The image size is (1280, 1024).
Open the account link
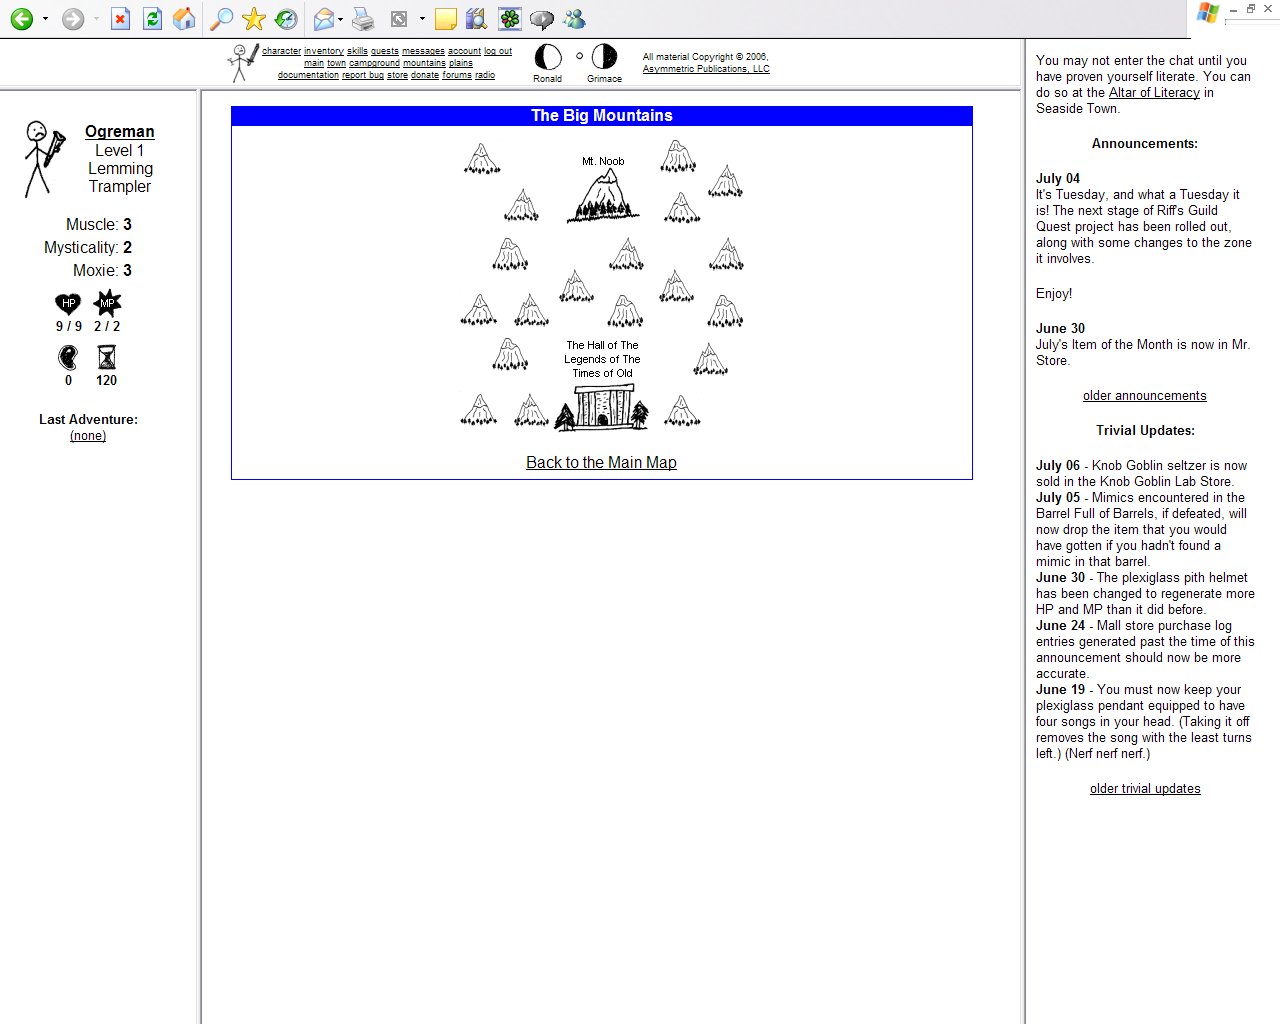click(464, 51)
